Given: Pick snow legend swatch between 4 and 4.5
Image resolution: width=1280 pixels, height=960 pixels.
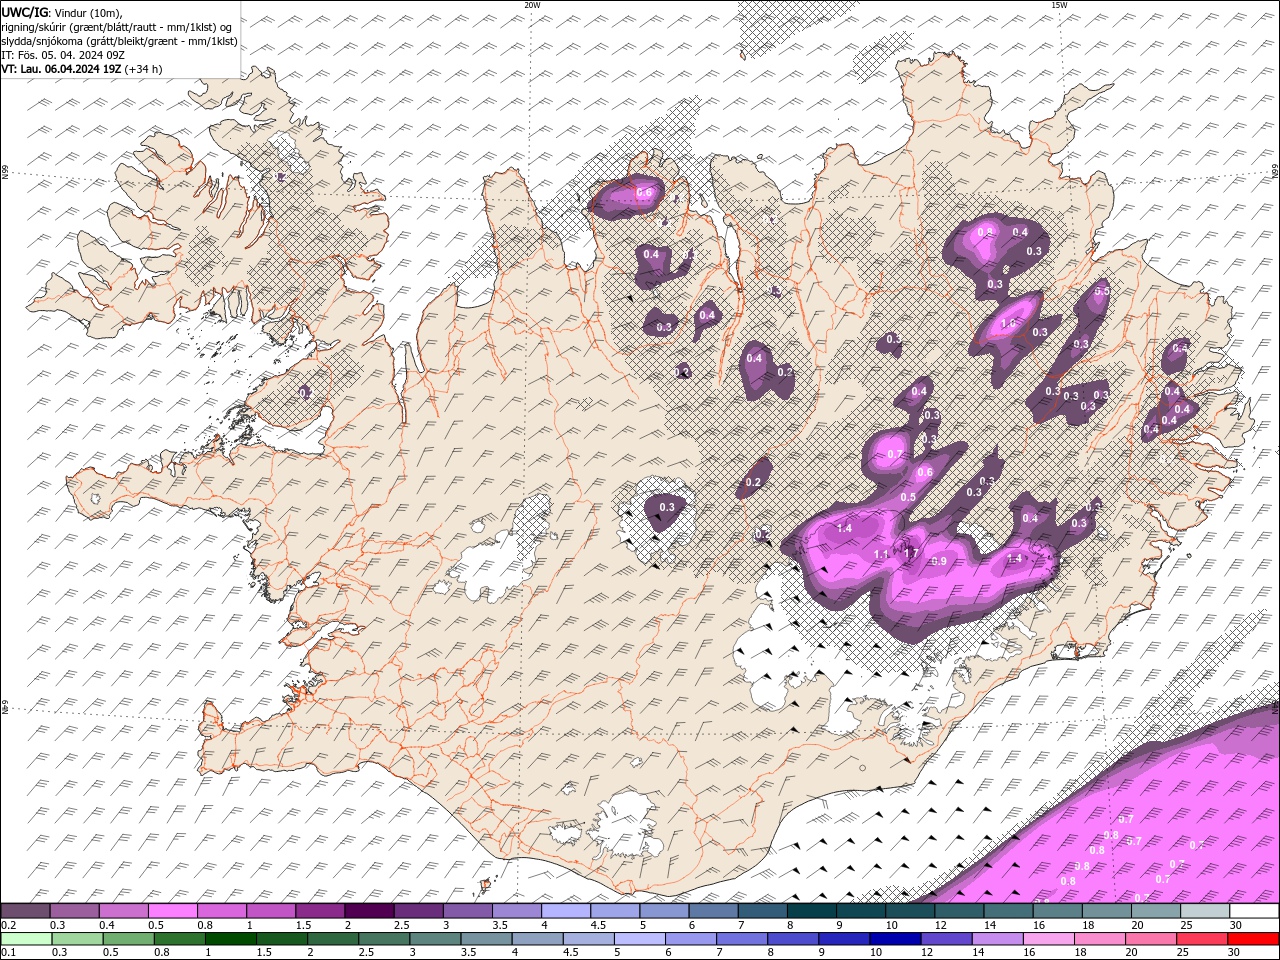Looking at the screenshot, I should tap(565, 911).
